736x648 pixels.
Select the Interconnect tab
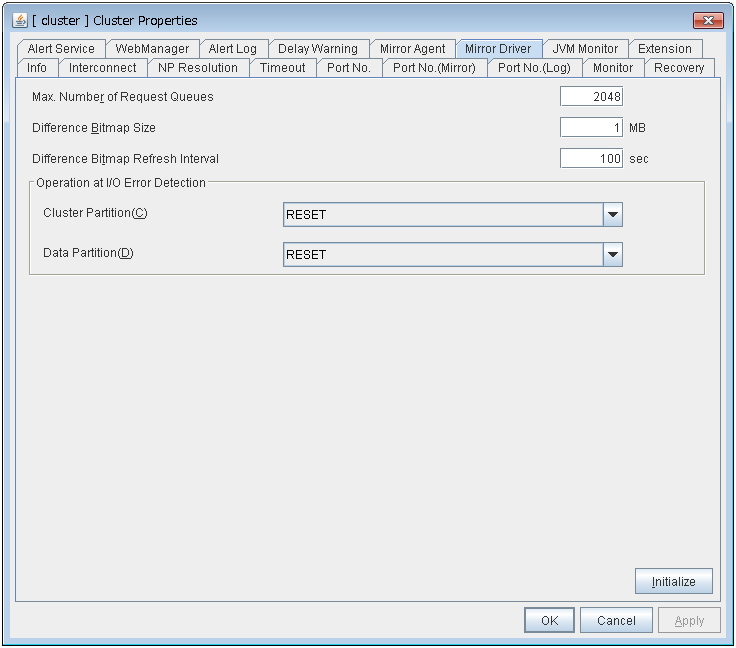click(102, 68)
